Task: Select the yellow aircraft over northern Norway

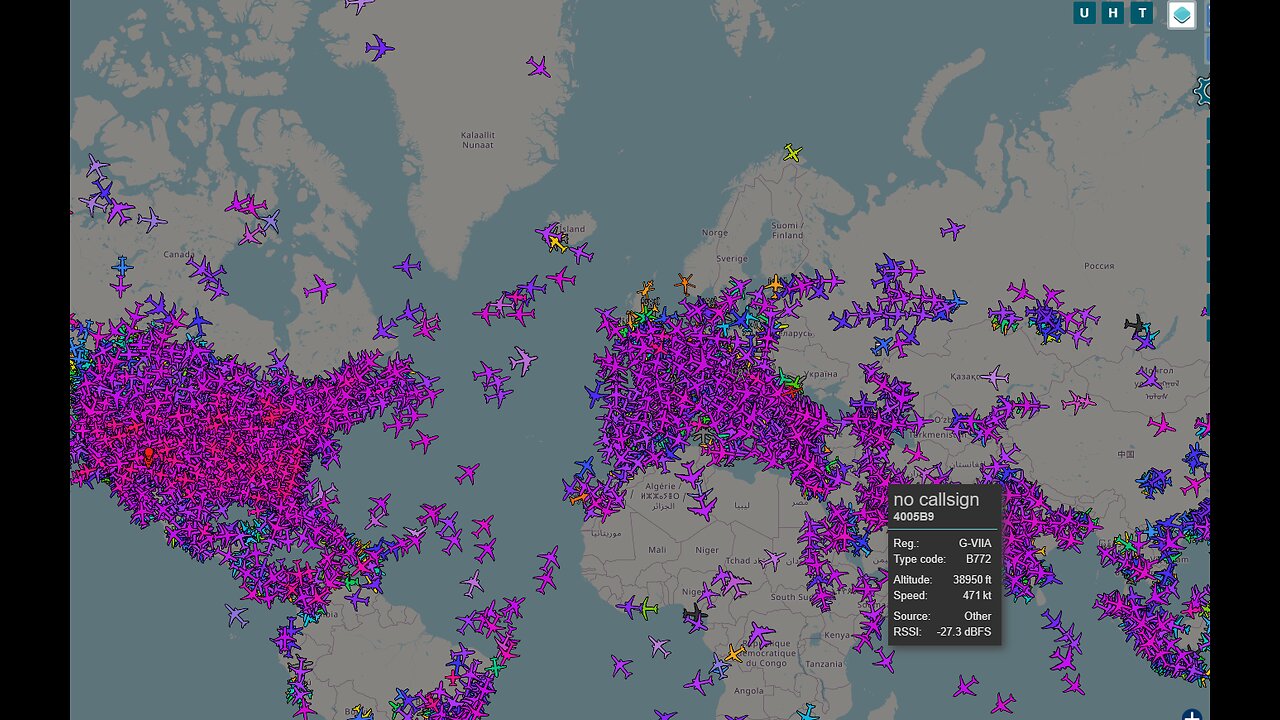Action: [793, 153]
